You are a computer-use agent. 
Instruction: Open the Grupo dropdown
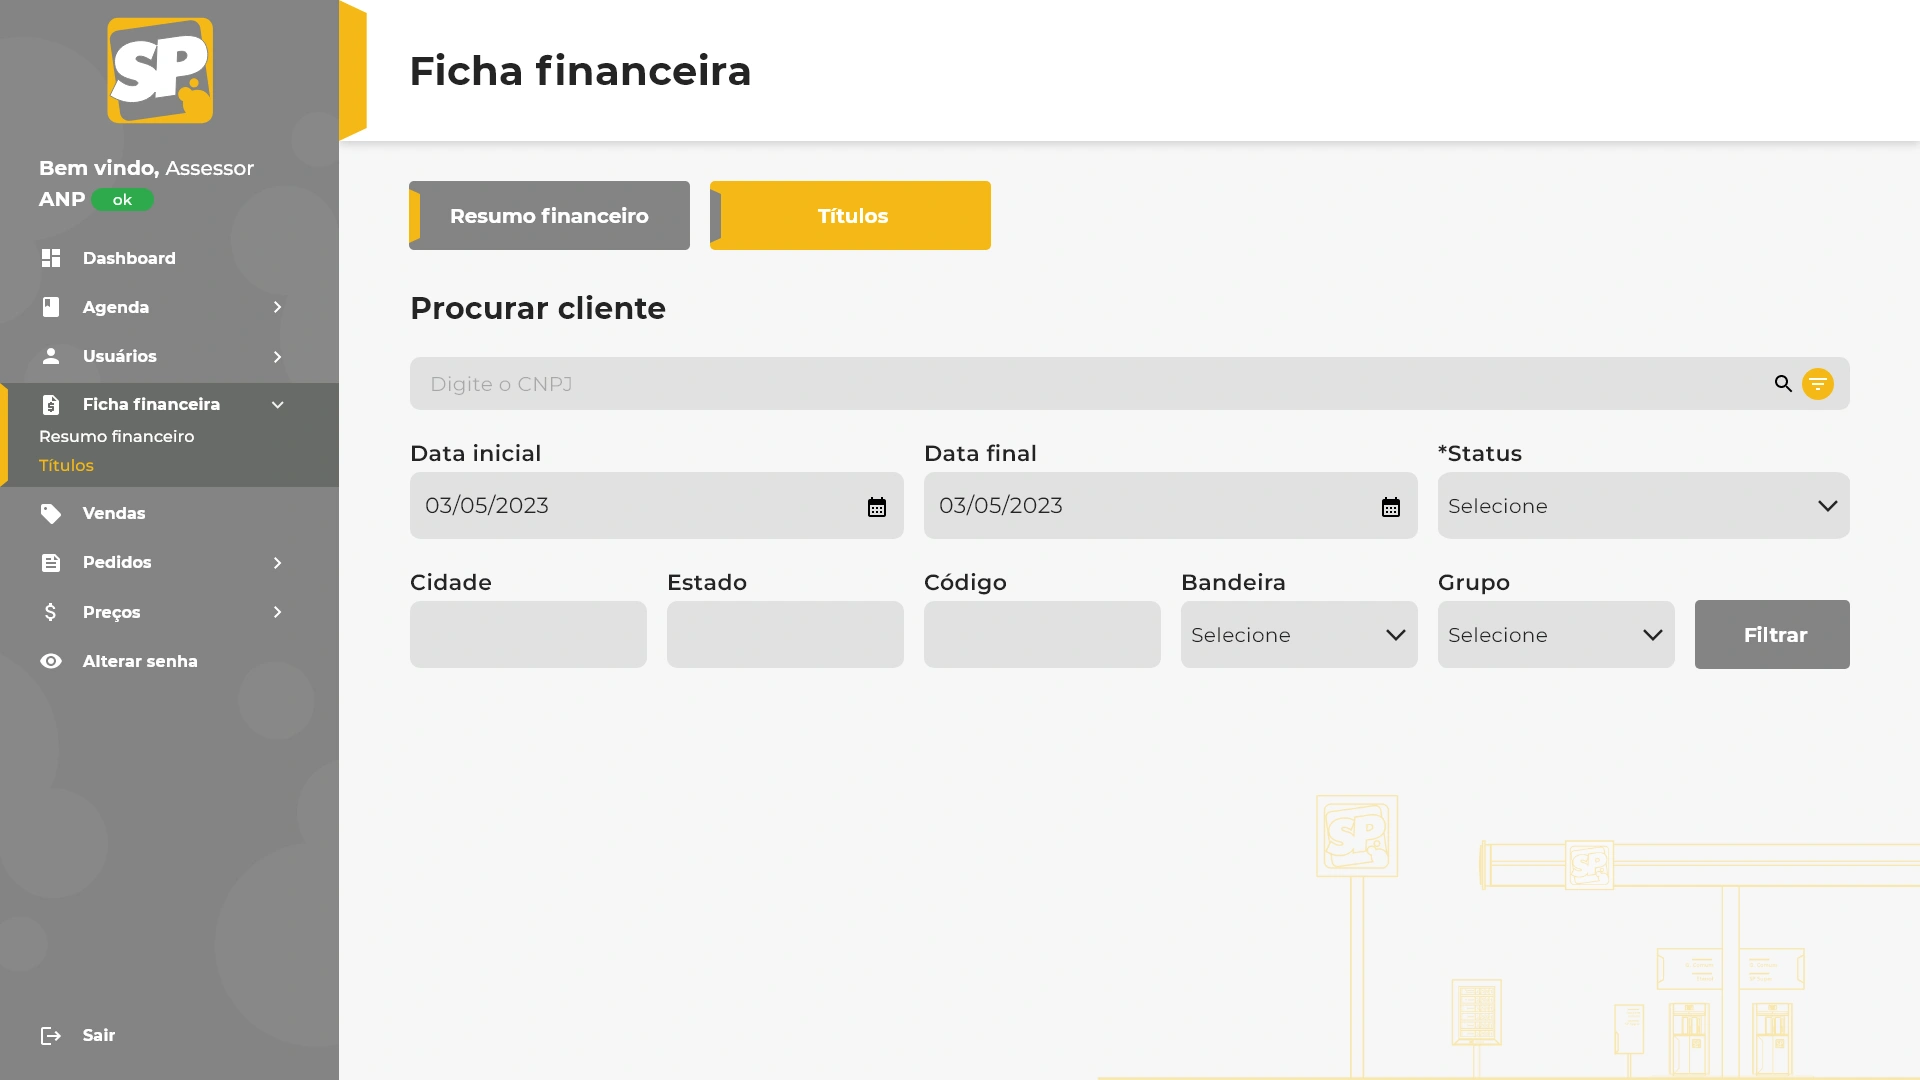1555,635
